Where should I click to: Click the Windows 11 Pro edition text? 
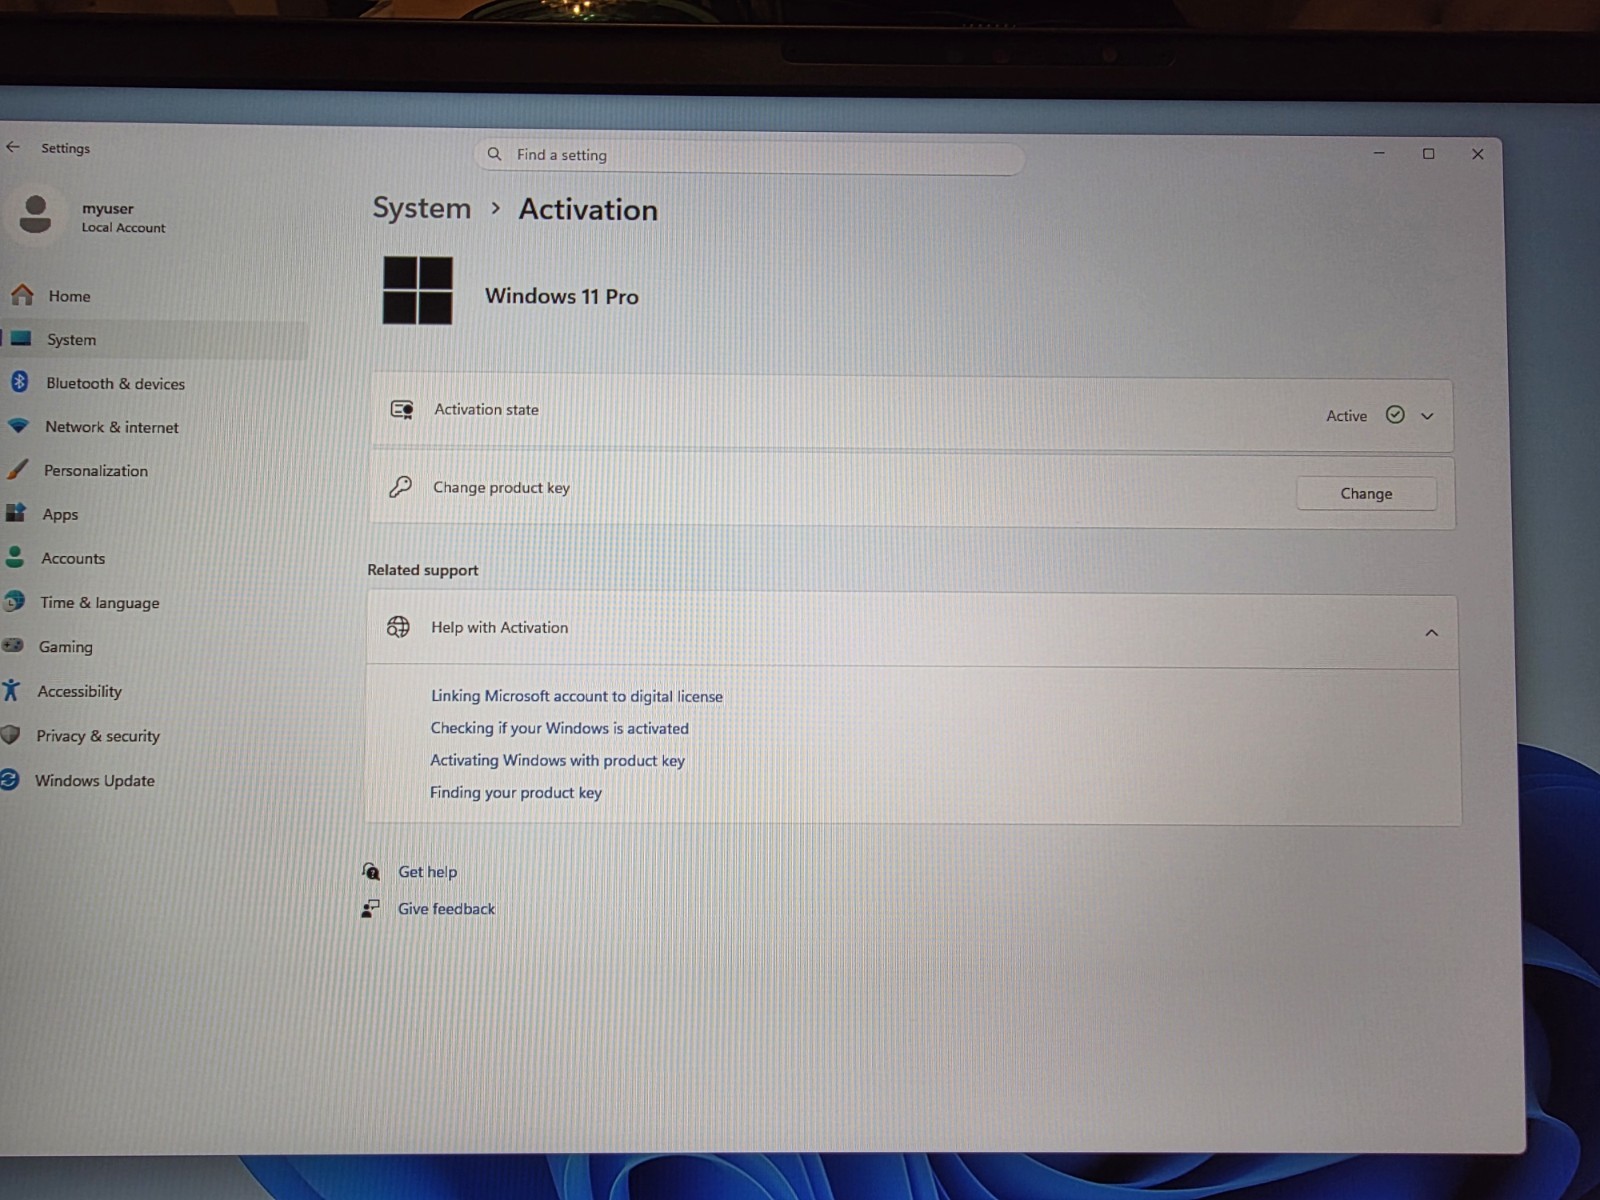pyautogui.click(x=561, y=296)
